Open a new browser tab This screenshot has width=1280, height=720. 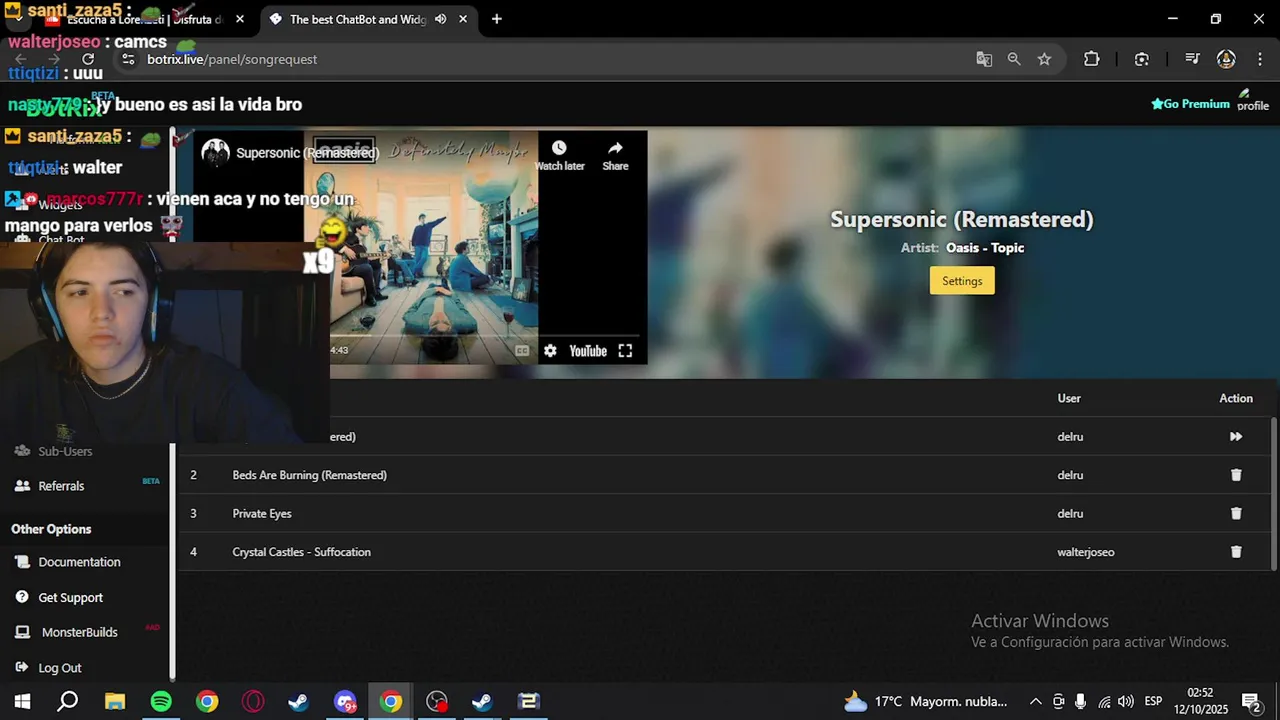click(497, 19)
